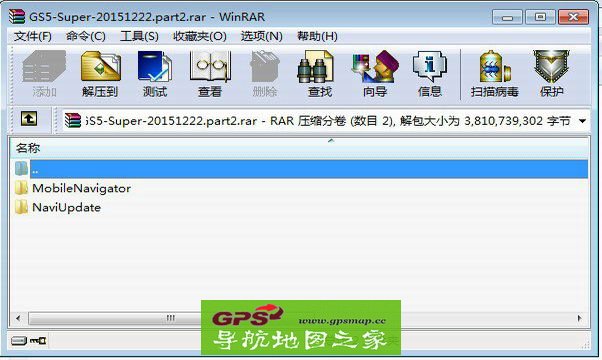Click the WinRAR title bar books icon
This screenshot has width=602, height=360.
[x=17, y=17]
